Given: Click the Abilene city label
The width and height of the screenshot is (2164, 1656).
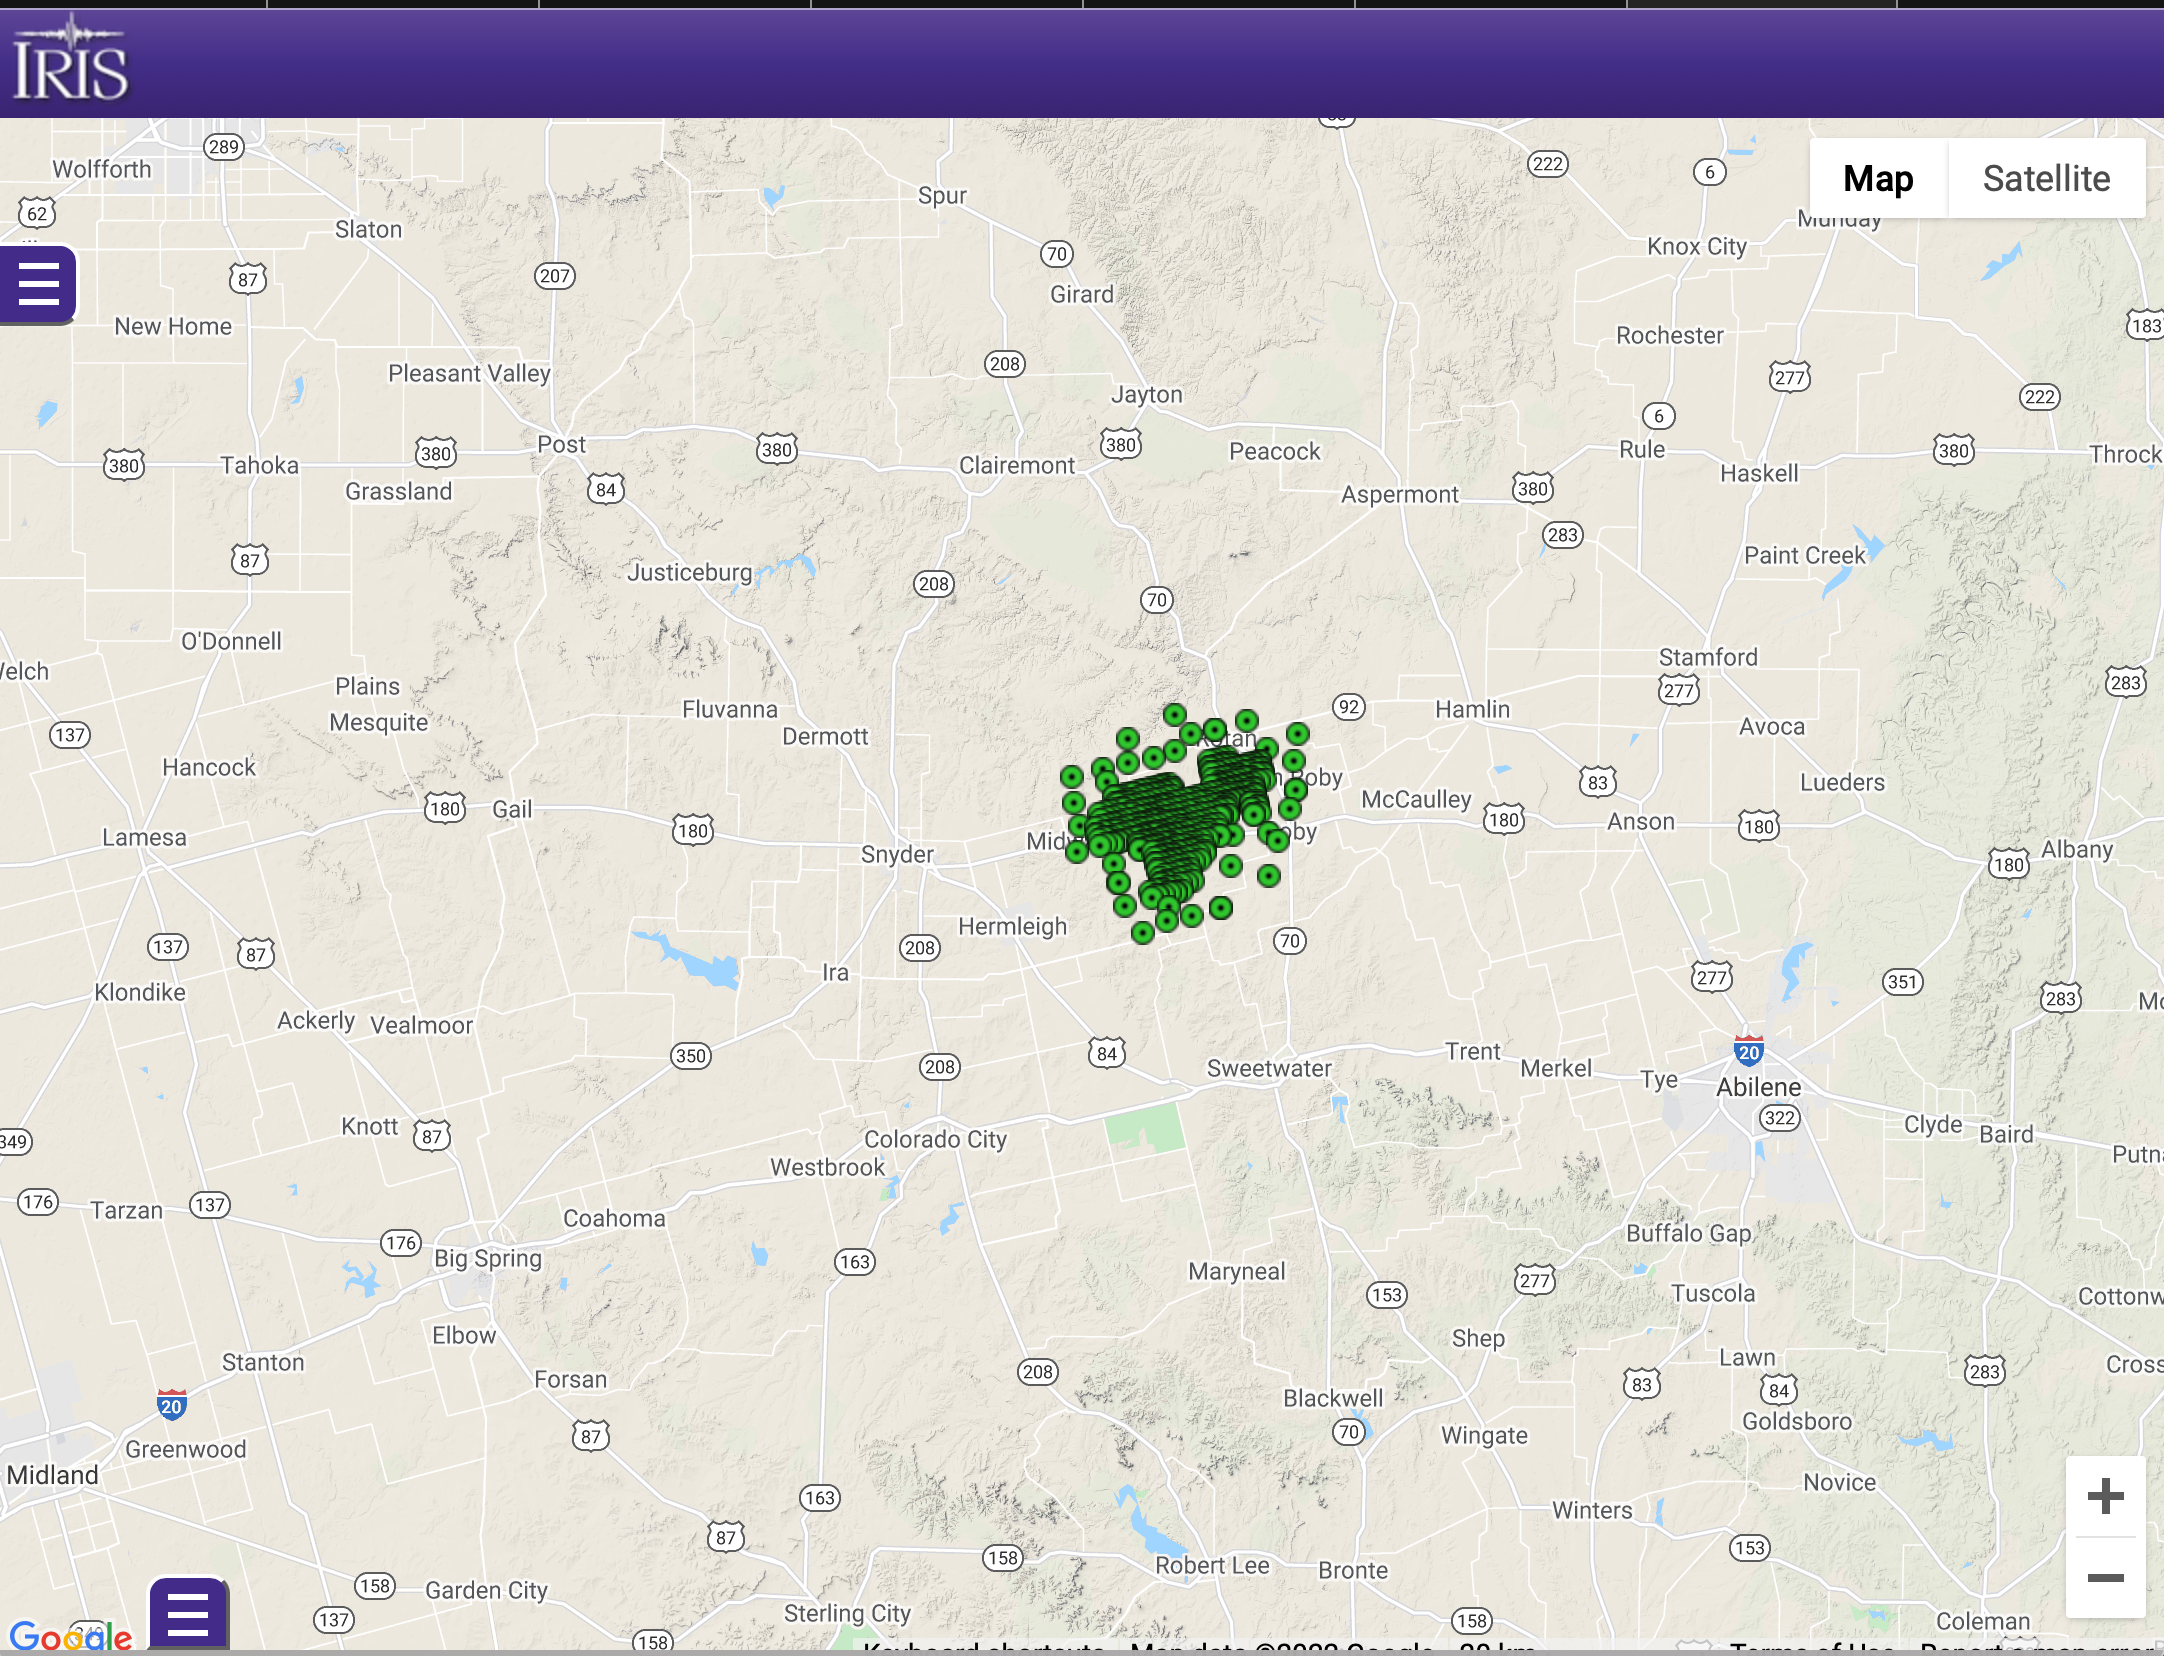Looking at the screenshot, I should point(1758,1087).
